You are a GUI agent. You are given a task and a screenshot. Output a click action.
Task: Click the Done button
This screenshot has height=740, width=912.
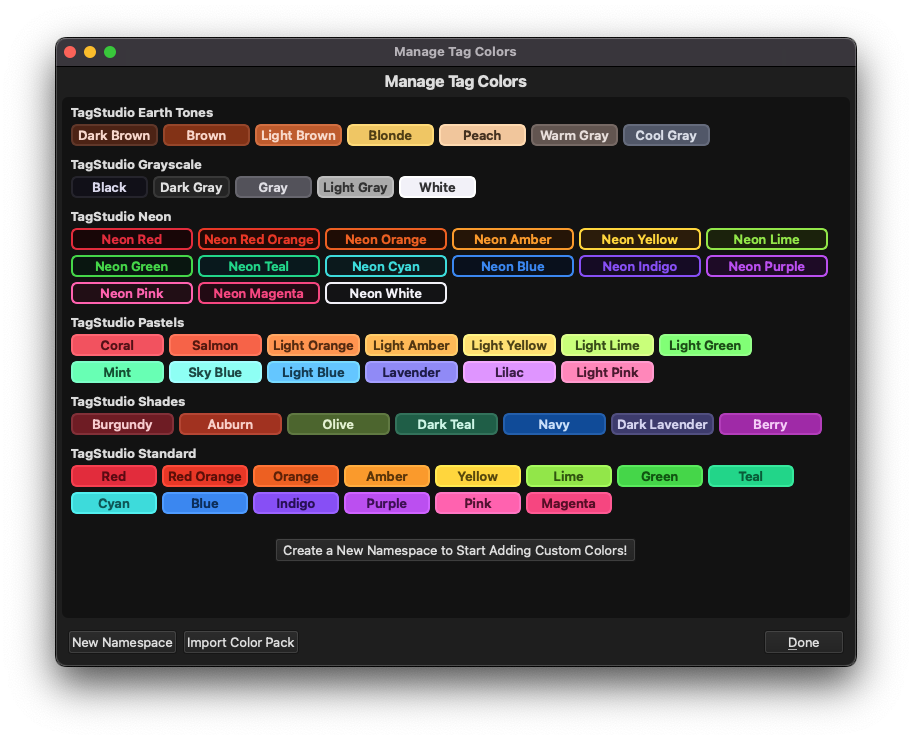[x=803, y=642]
